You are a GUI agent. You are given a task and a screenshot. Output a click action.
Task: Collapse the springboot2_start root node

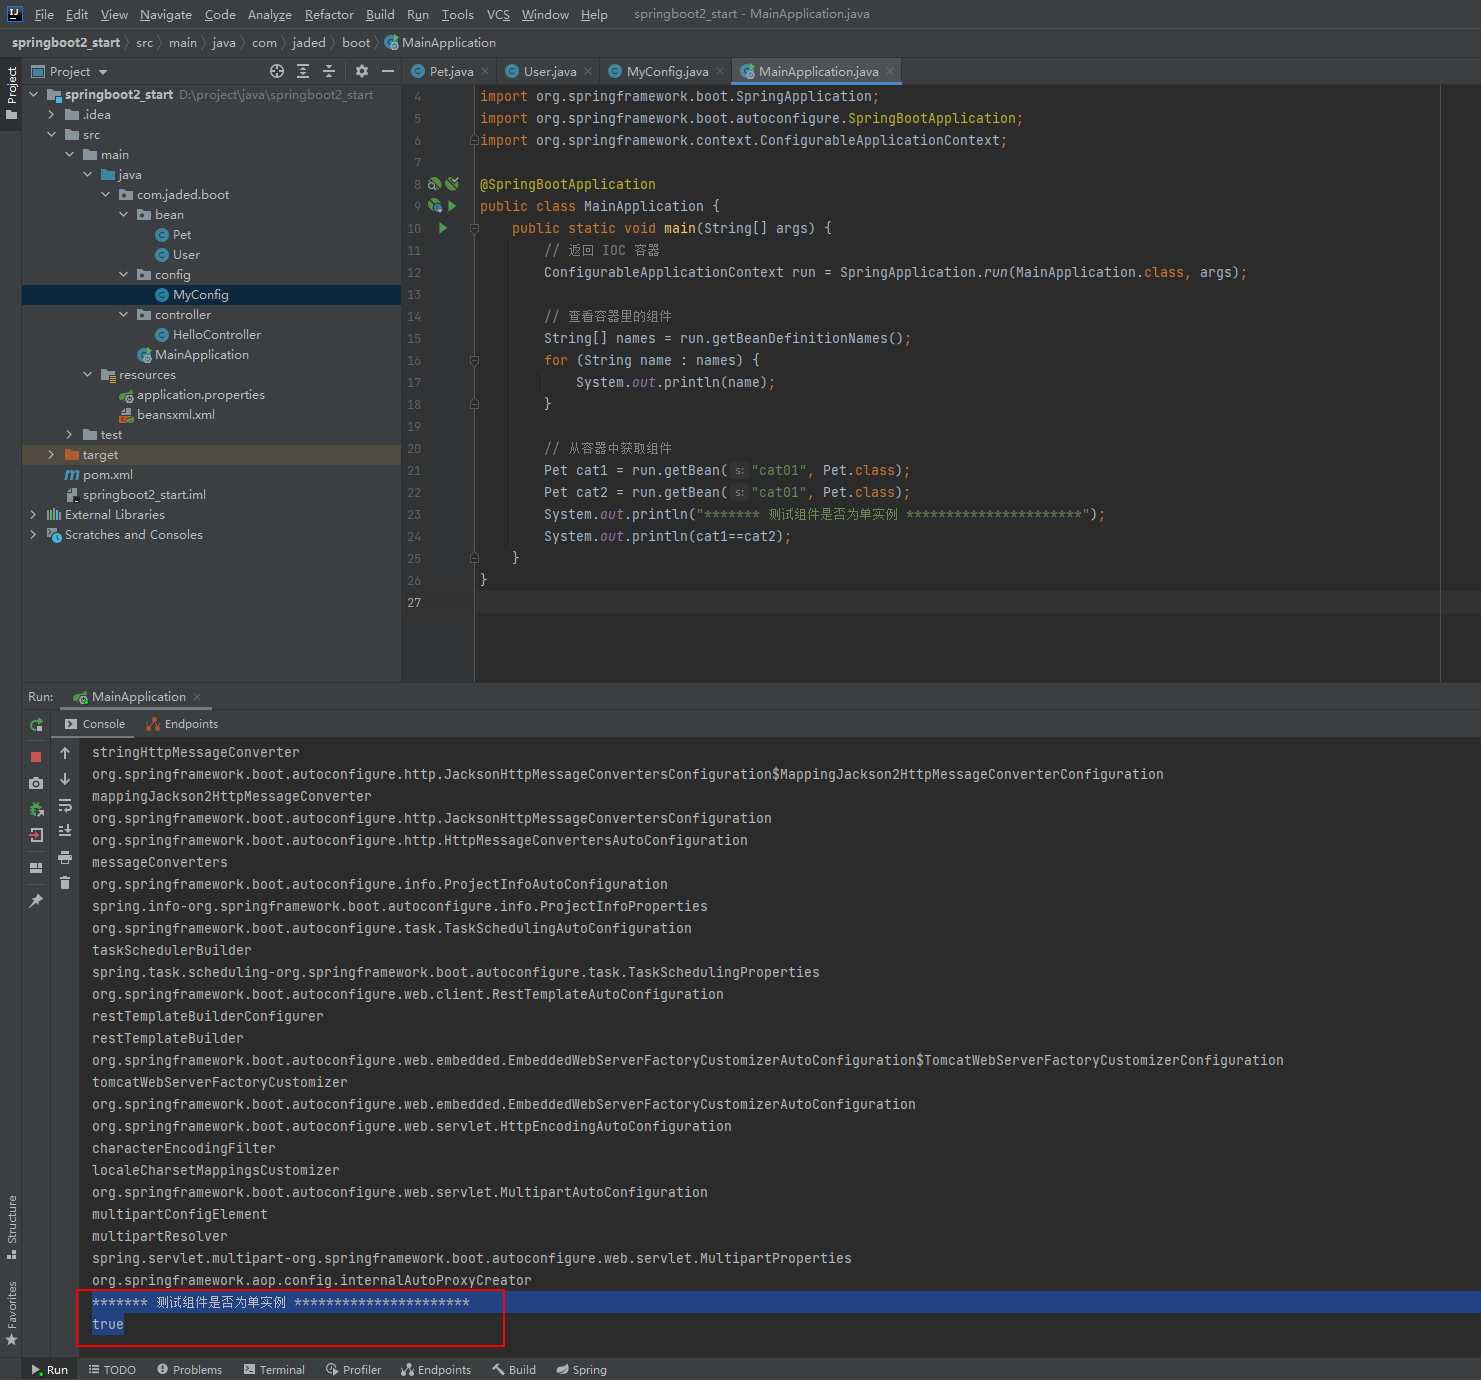tap(34, 95)
